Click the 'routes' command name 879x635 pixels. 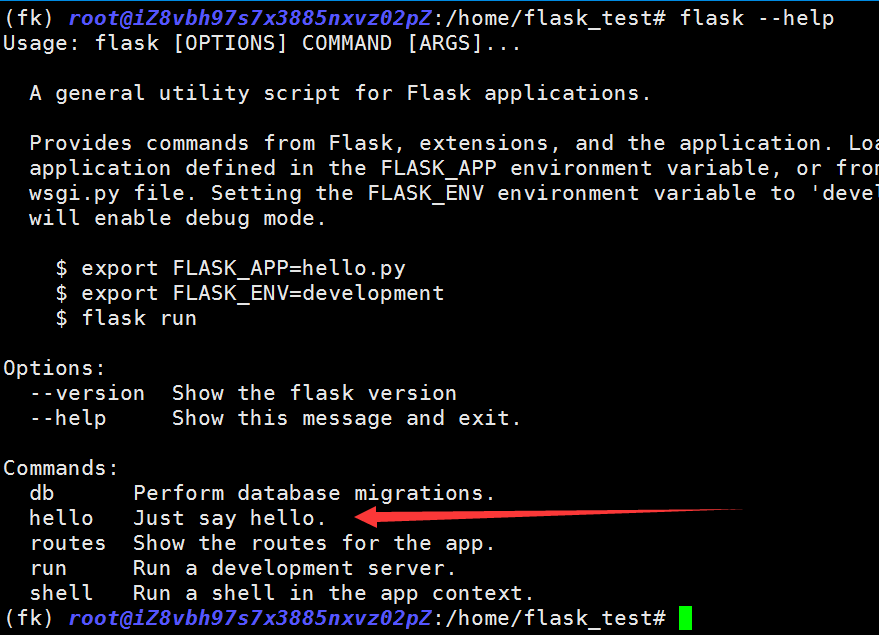68,543
